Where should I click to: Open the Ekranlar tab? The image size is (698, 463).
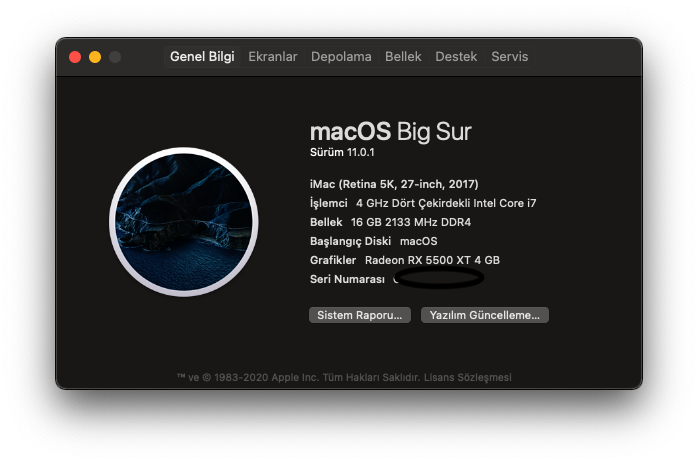coord(273,57)
